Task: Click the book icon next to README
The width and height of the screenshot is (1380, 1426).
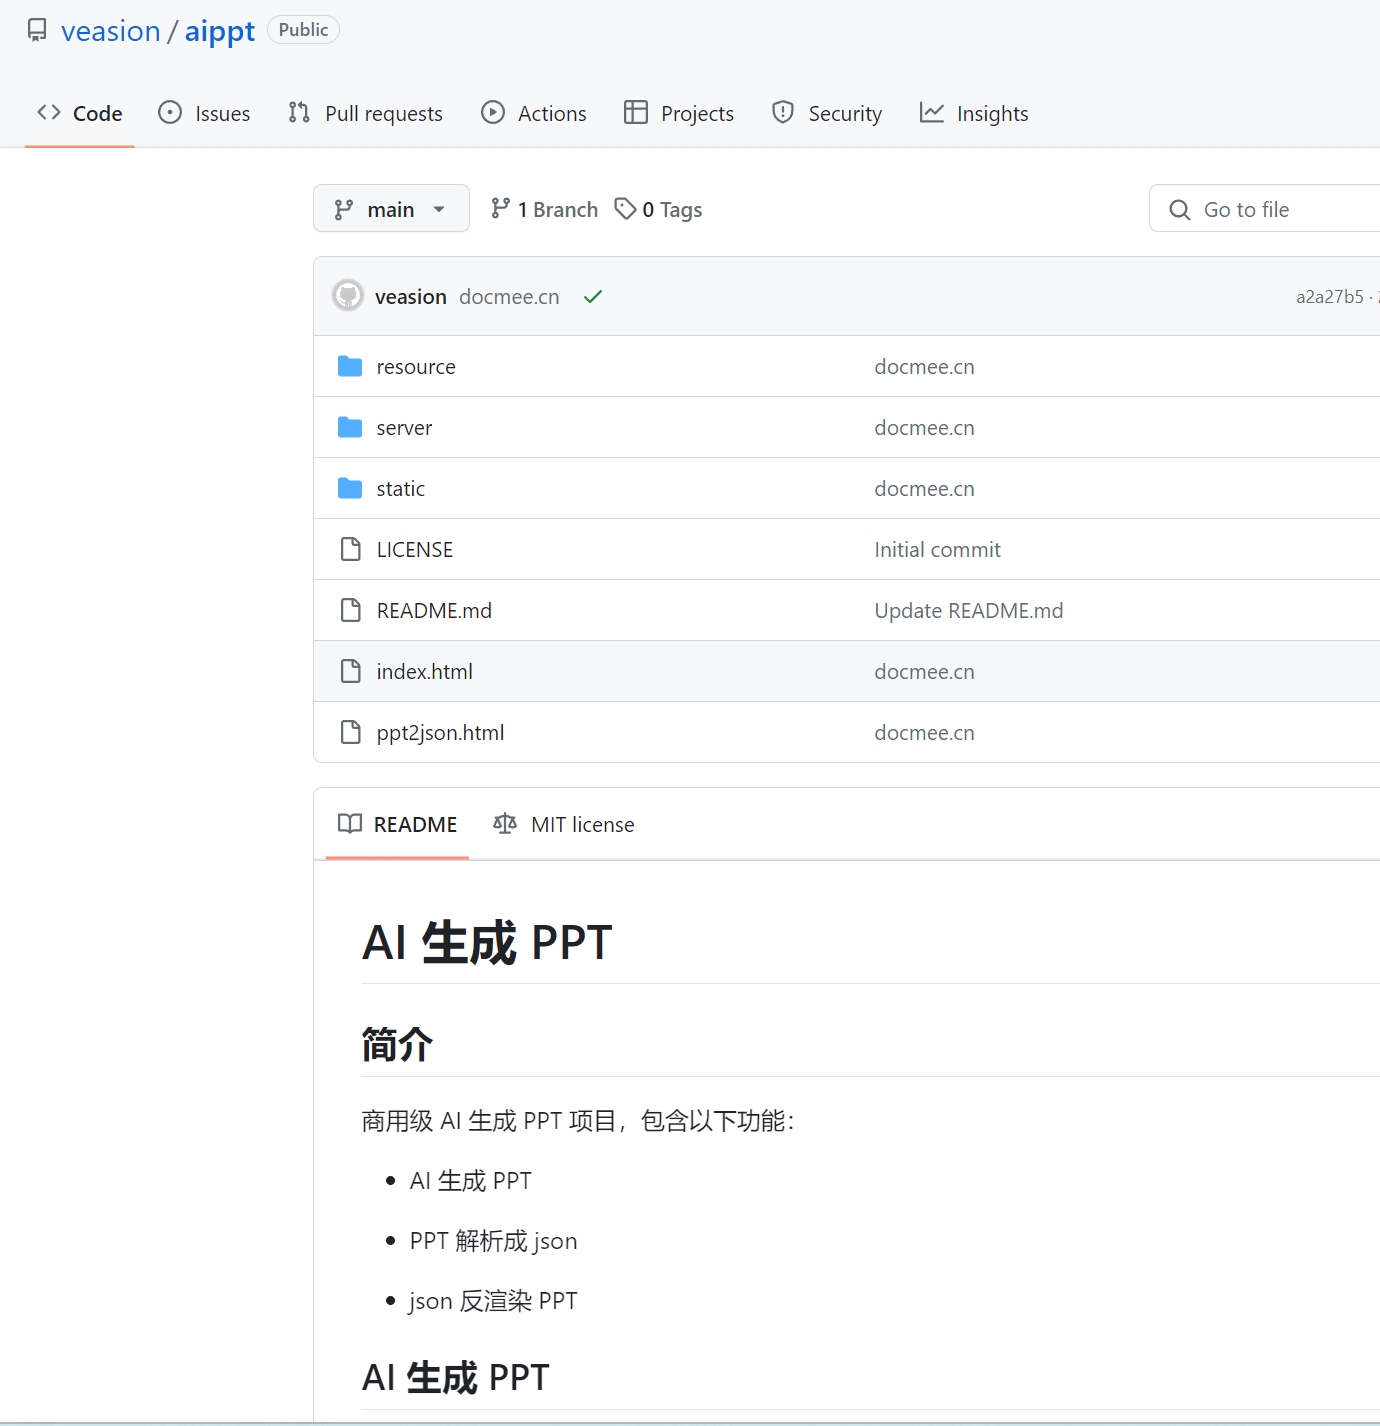Action: coord(351,824)
